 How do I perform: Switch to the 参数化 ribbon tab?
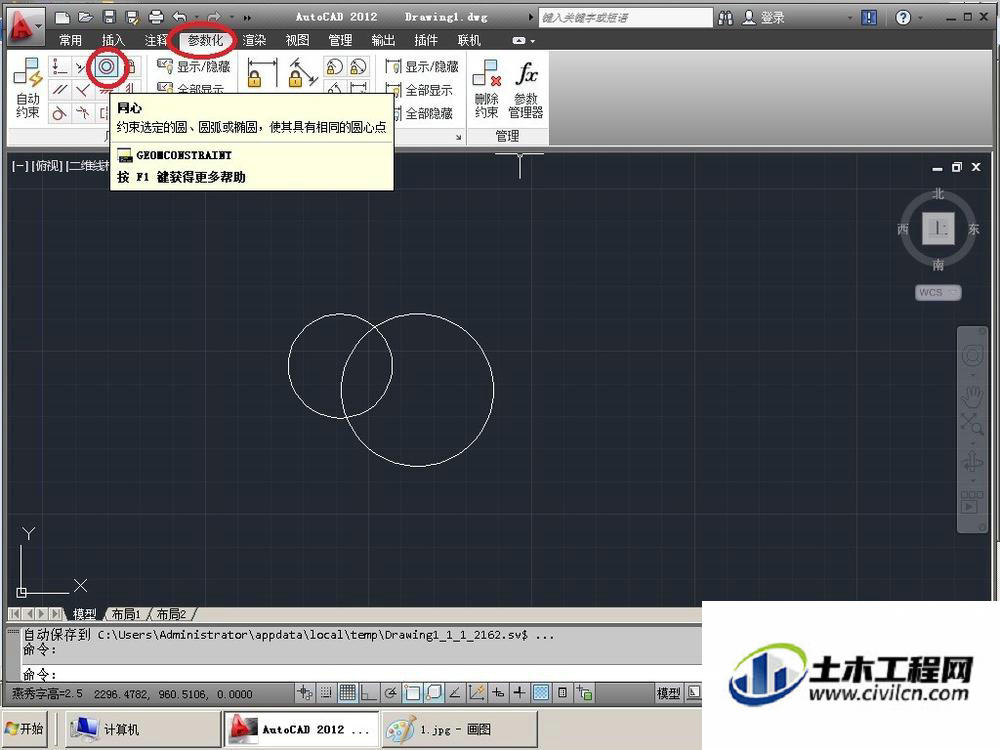coord(205,40)
